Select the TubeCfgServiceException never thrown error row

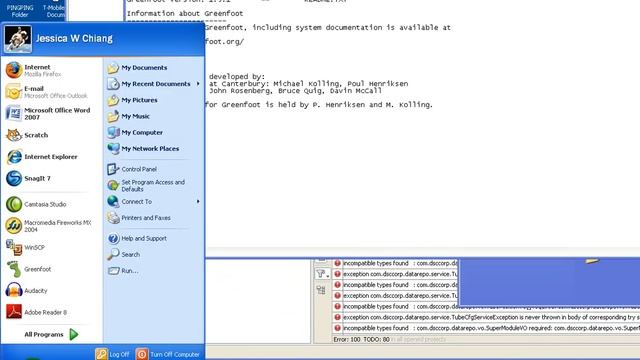pyautogui.click(x=487, y=317)
